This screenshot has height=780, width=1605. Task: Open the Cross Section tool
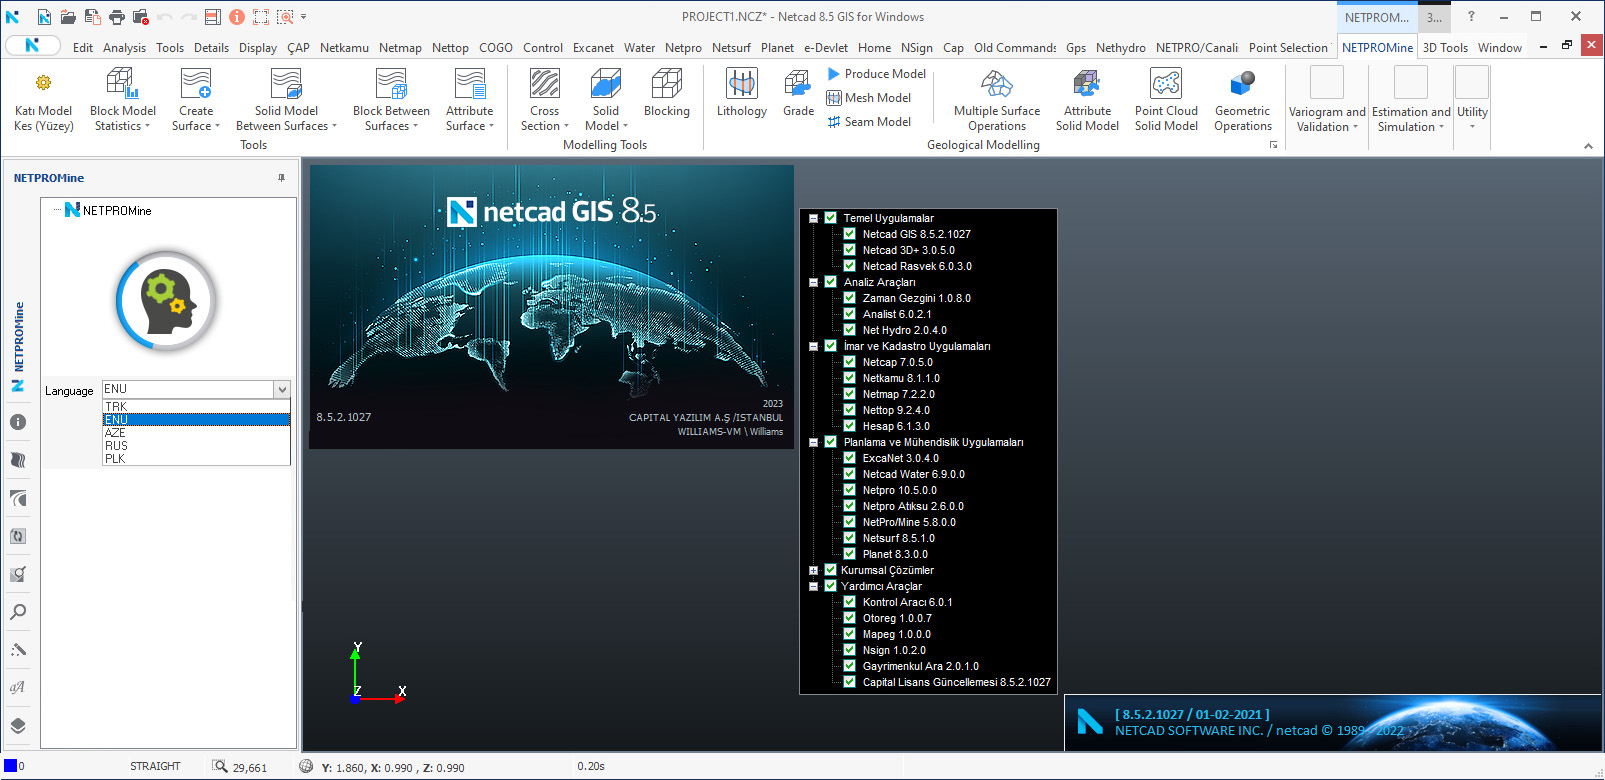[x=544, y=100]
